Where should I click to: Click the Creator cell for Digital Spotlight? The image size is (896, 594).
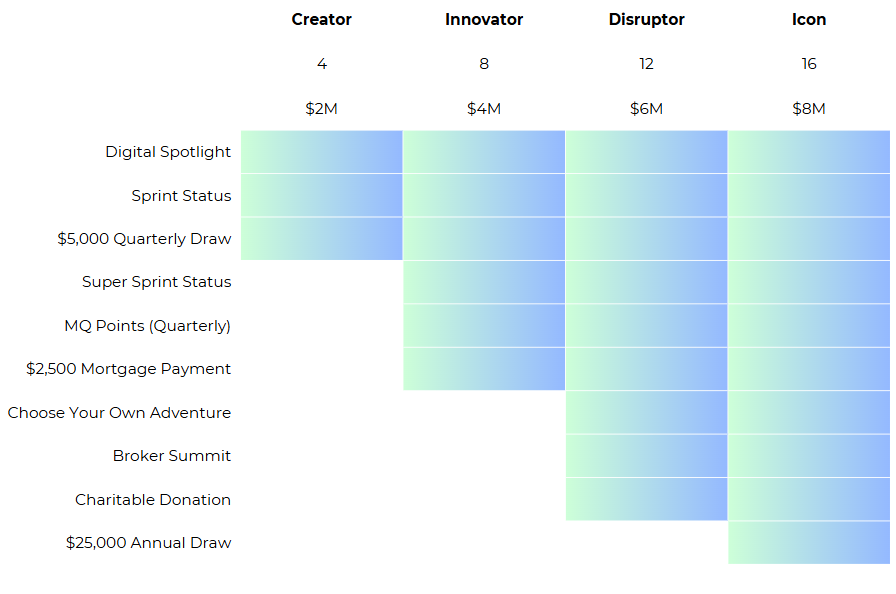322,152
